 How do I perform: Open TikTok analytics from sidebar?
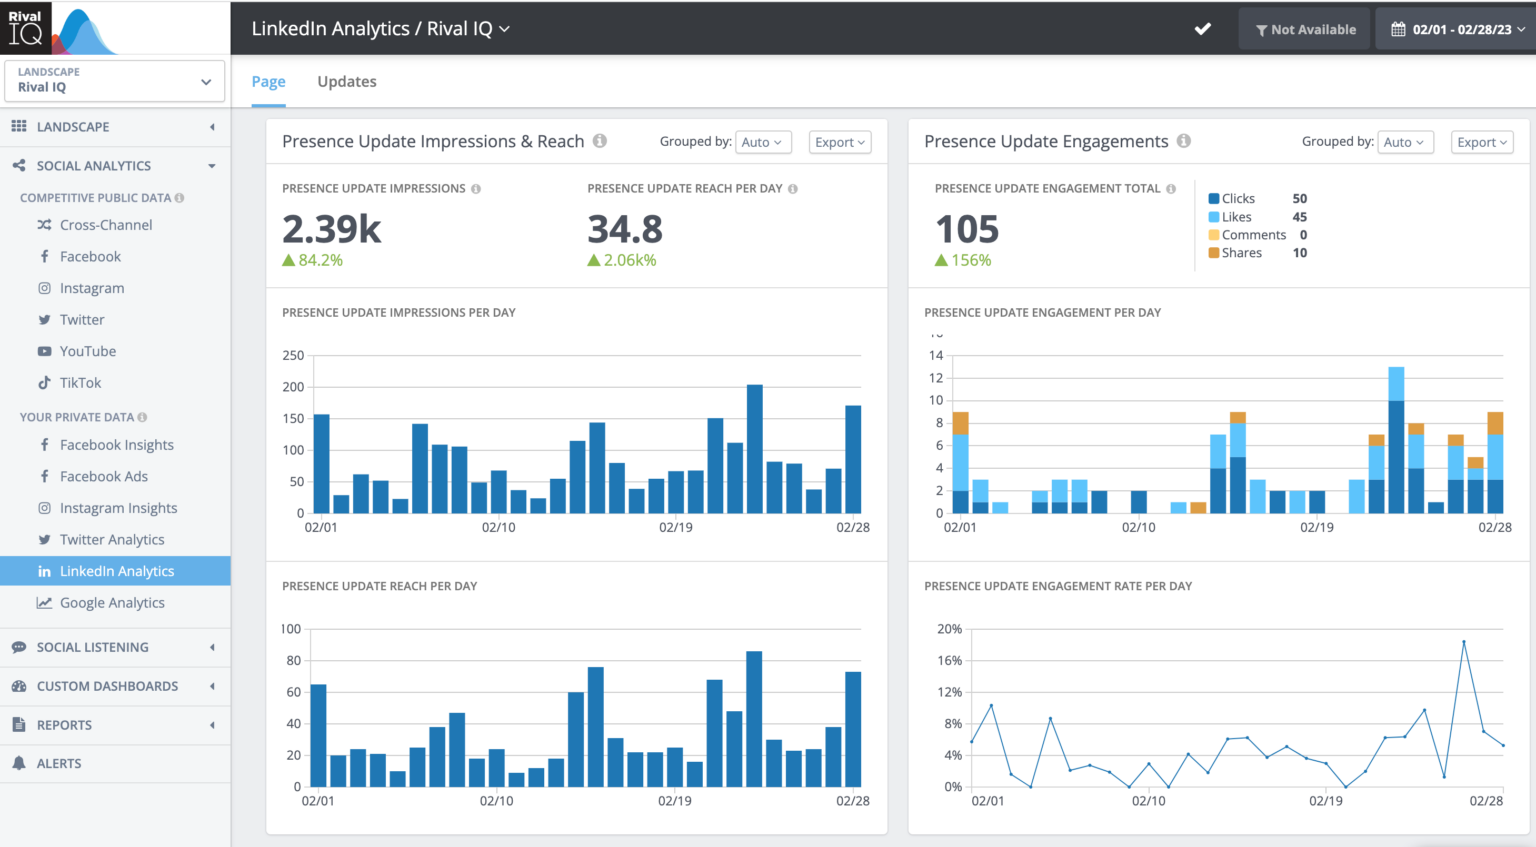click(80, 383)
